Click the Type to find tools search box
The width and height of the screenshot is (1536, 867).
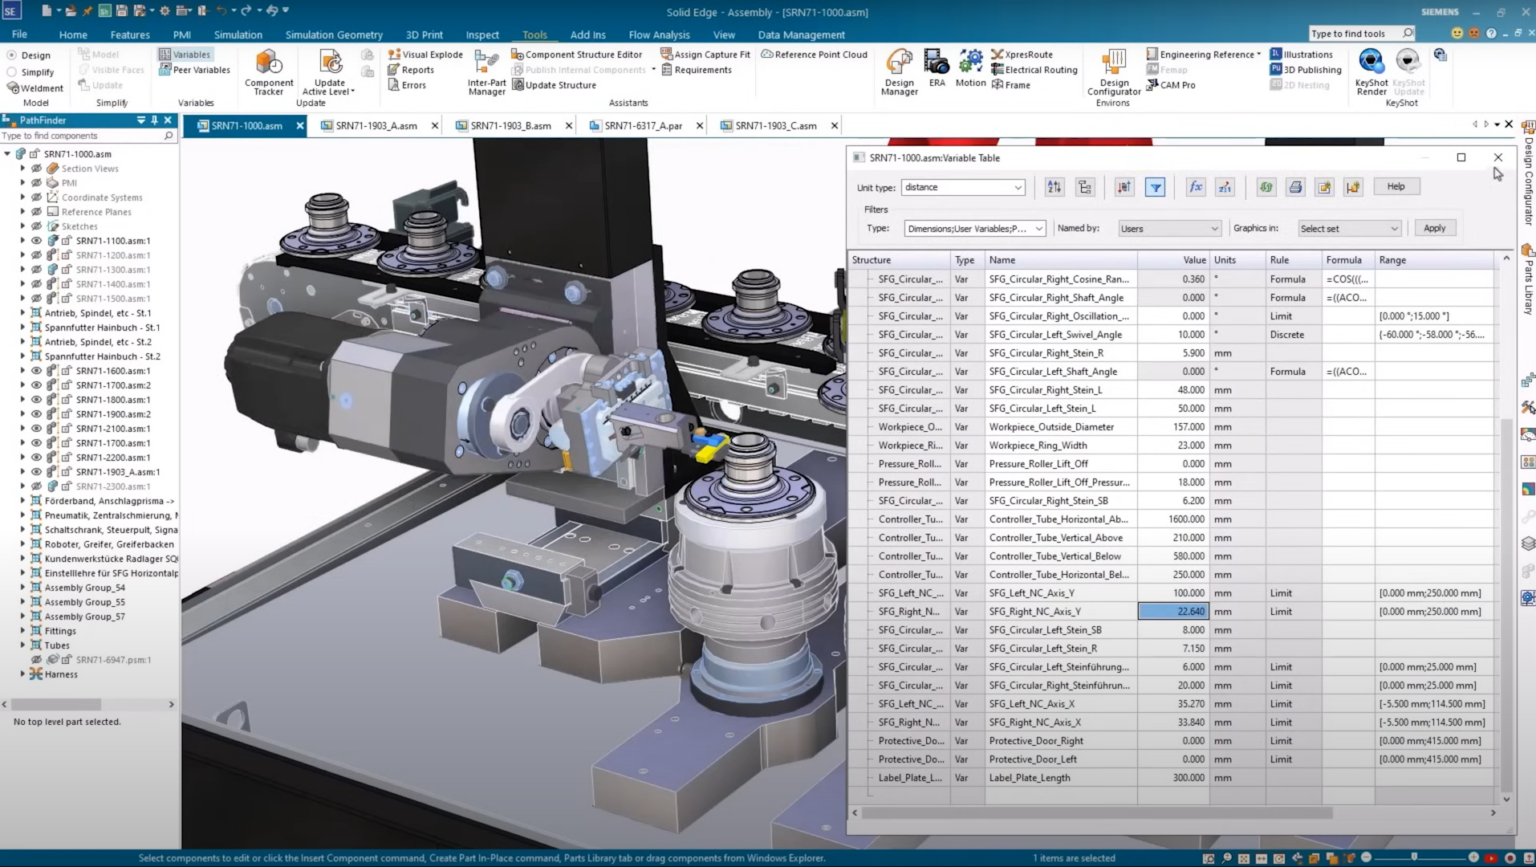(1355, 33)
